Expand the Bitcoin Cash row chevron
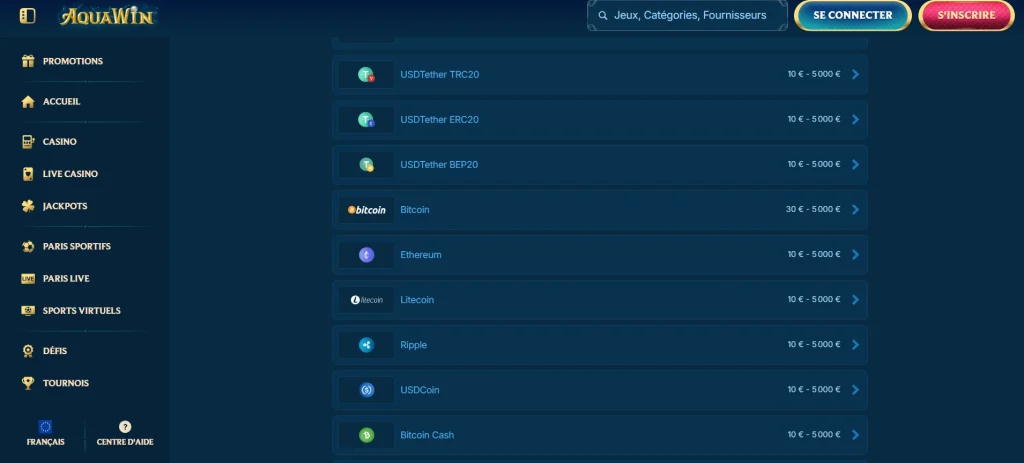Screen dimensions: 1024x463 point(856,435)
